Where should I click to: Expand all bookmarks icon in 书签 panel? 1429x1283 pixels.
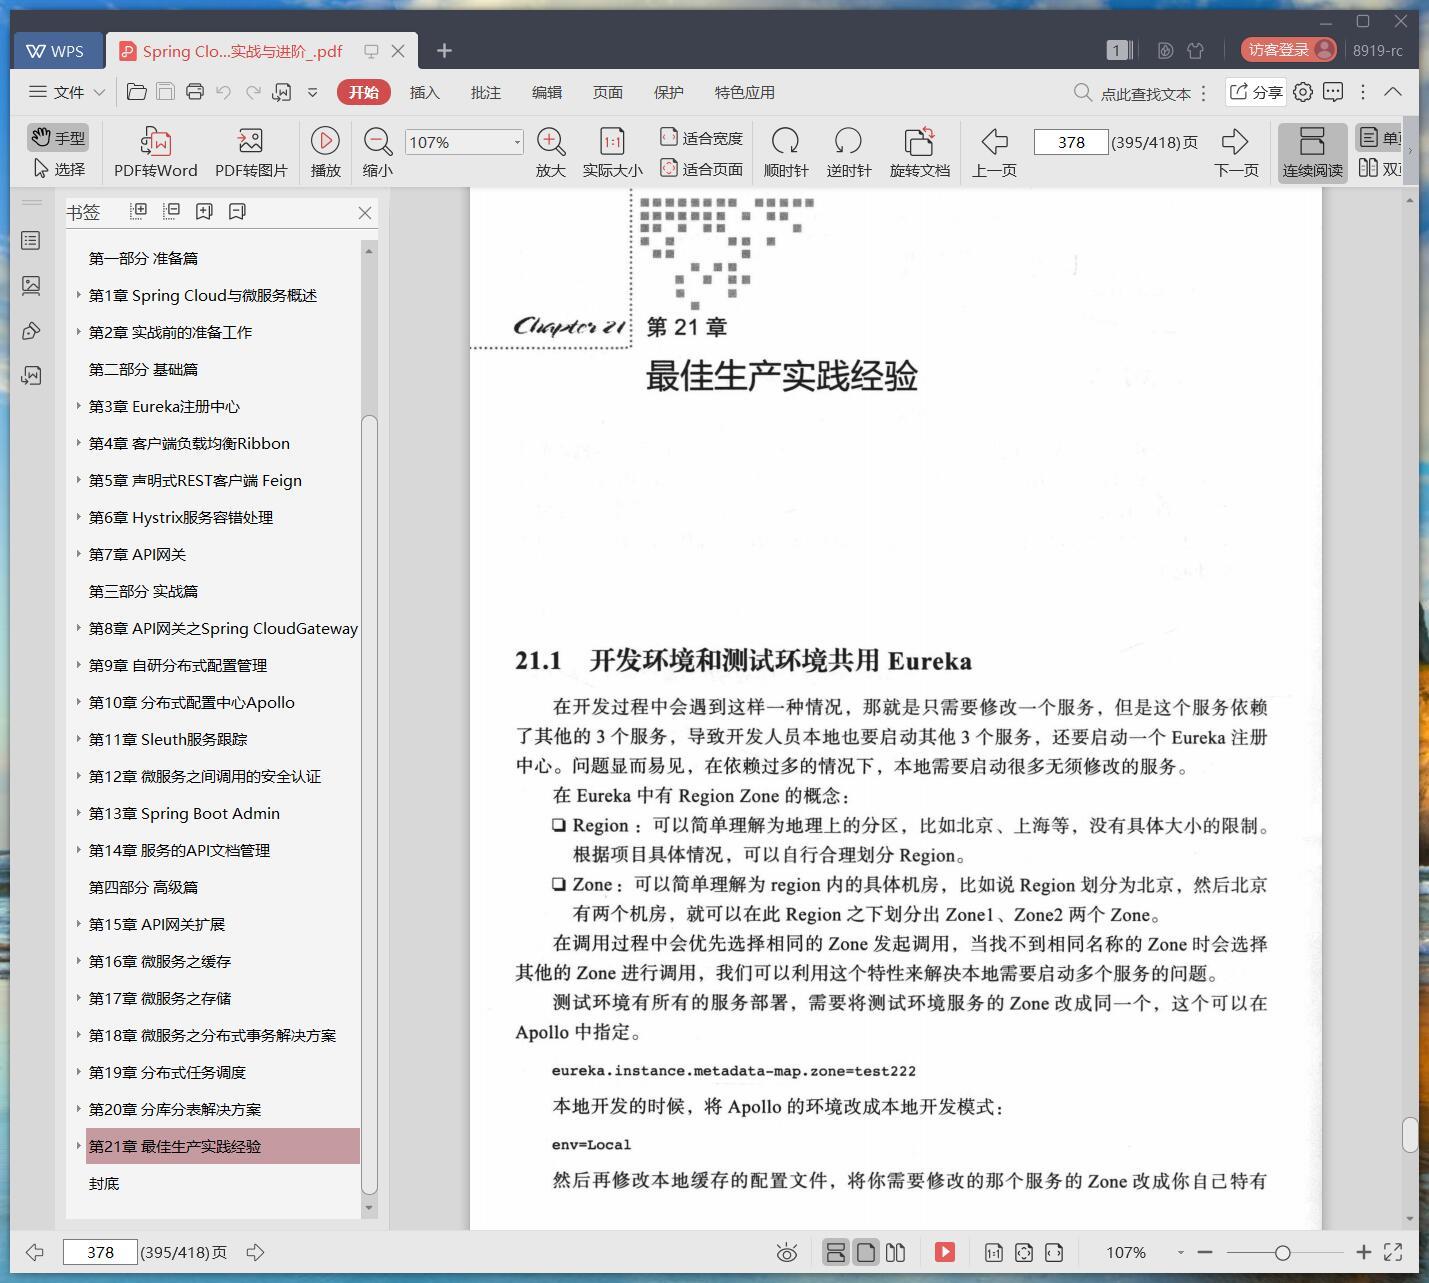139,211
